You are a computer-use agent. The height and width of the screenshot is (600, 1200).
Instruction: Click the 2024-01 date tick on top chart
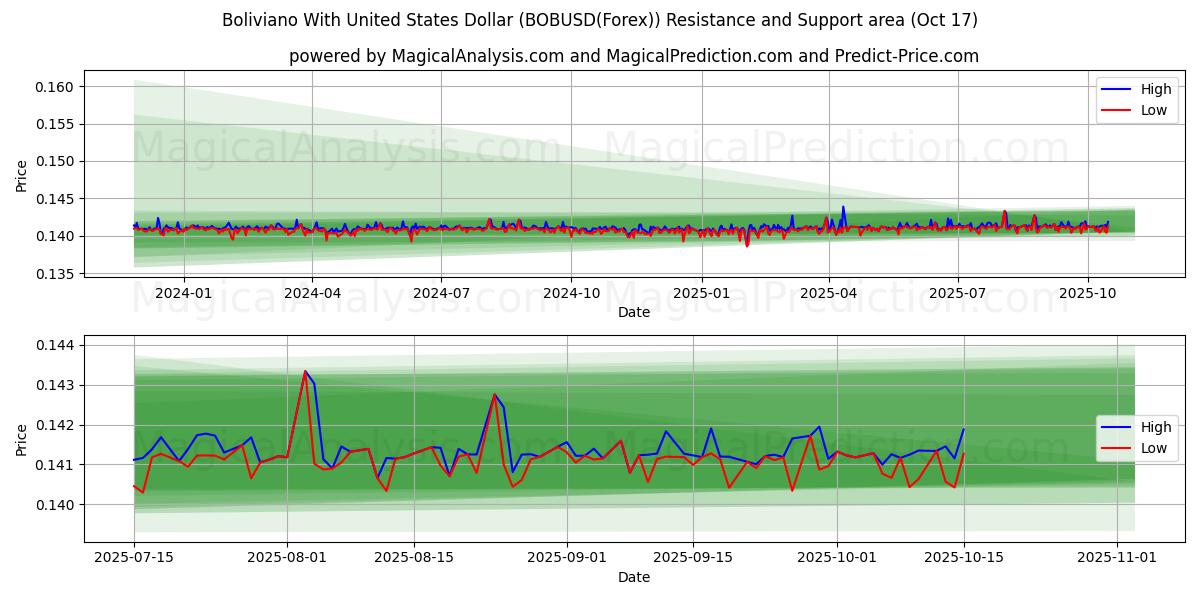coord(183,293)
